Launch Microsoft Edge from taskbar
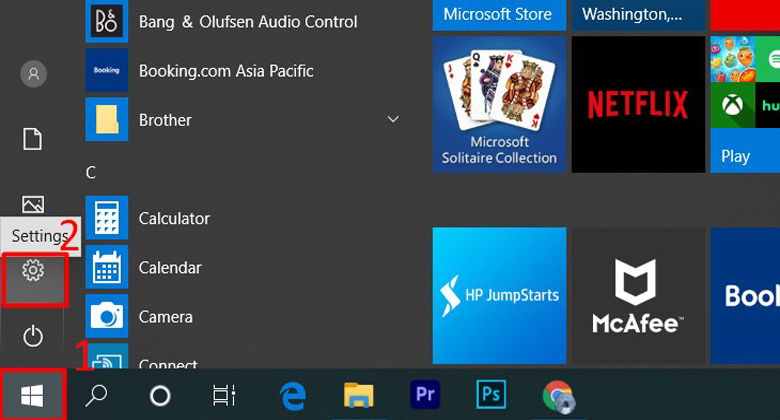The width and height of the screenshot is (780, 420). tap(293, 395)
